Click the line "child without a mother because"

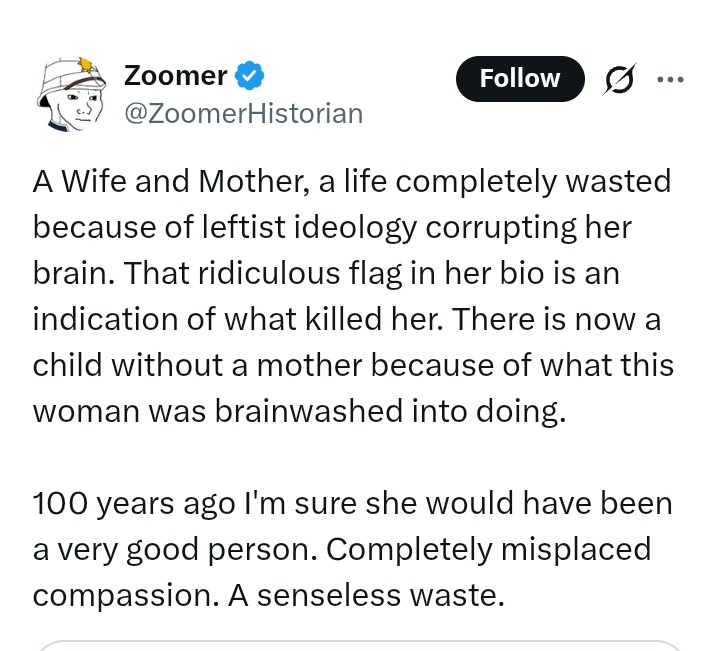(353, 364)
